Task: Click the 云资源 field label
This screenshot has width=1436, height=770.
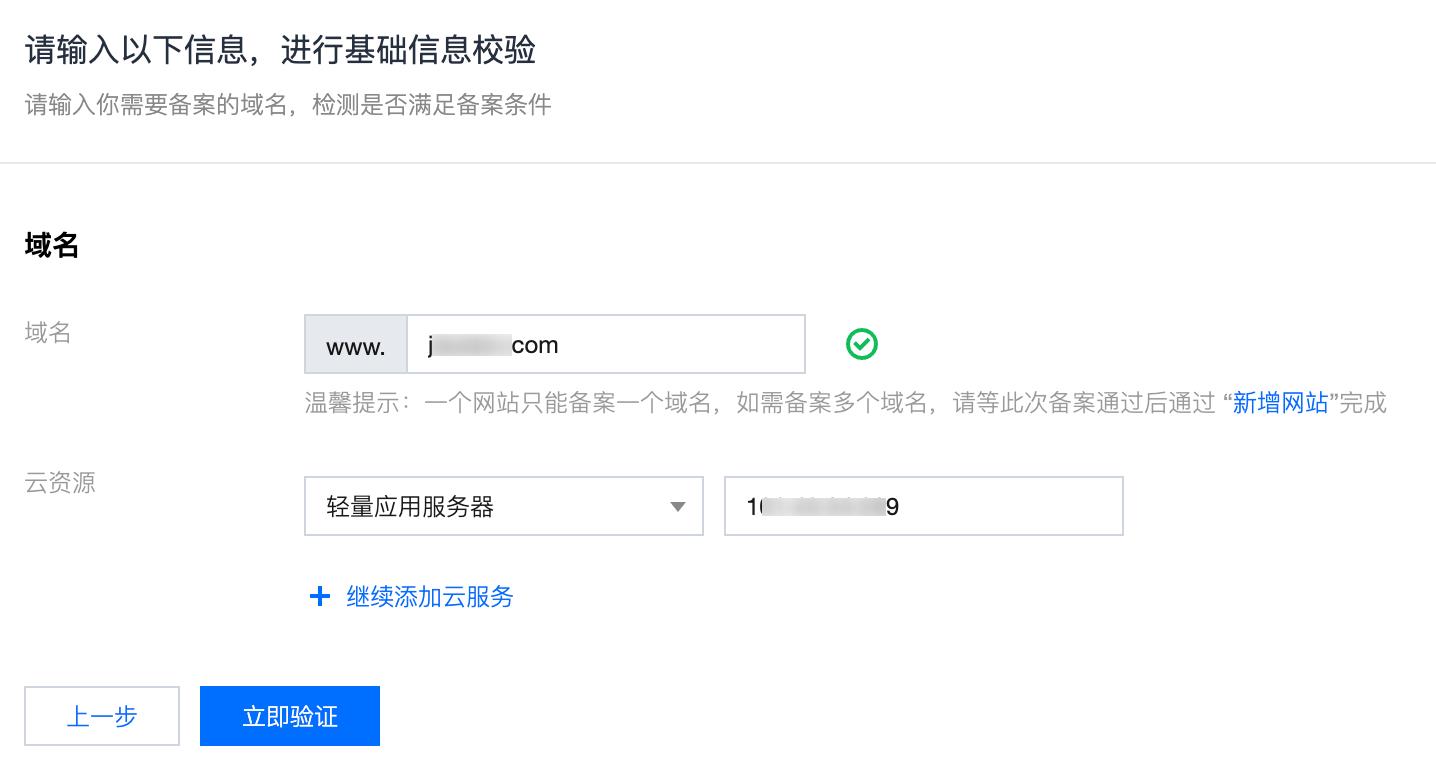Action: (x=60, y=483)
